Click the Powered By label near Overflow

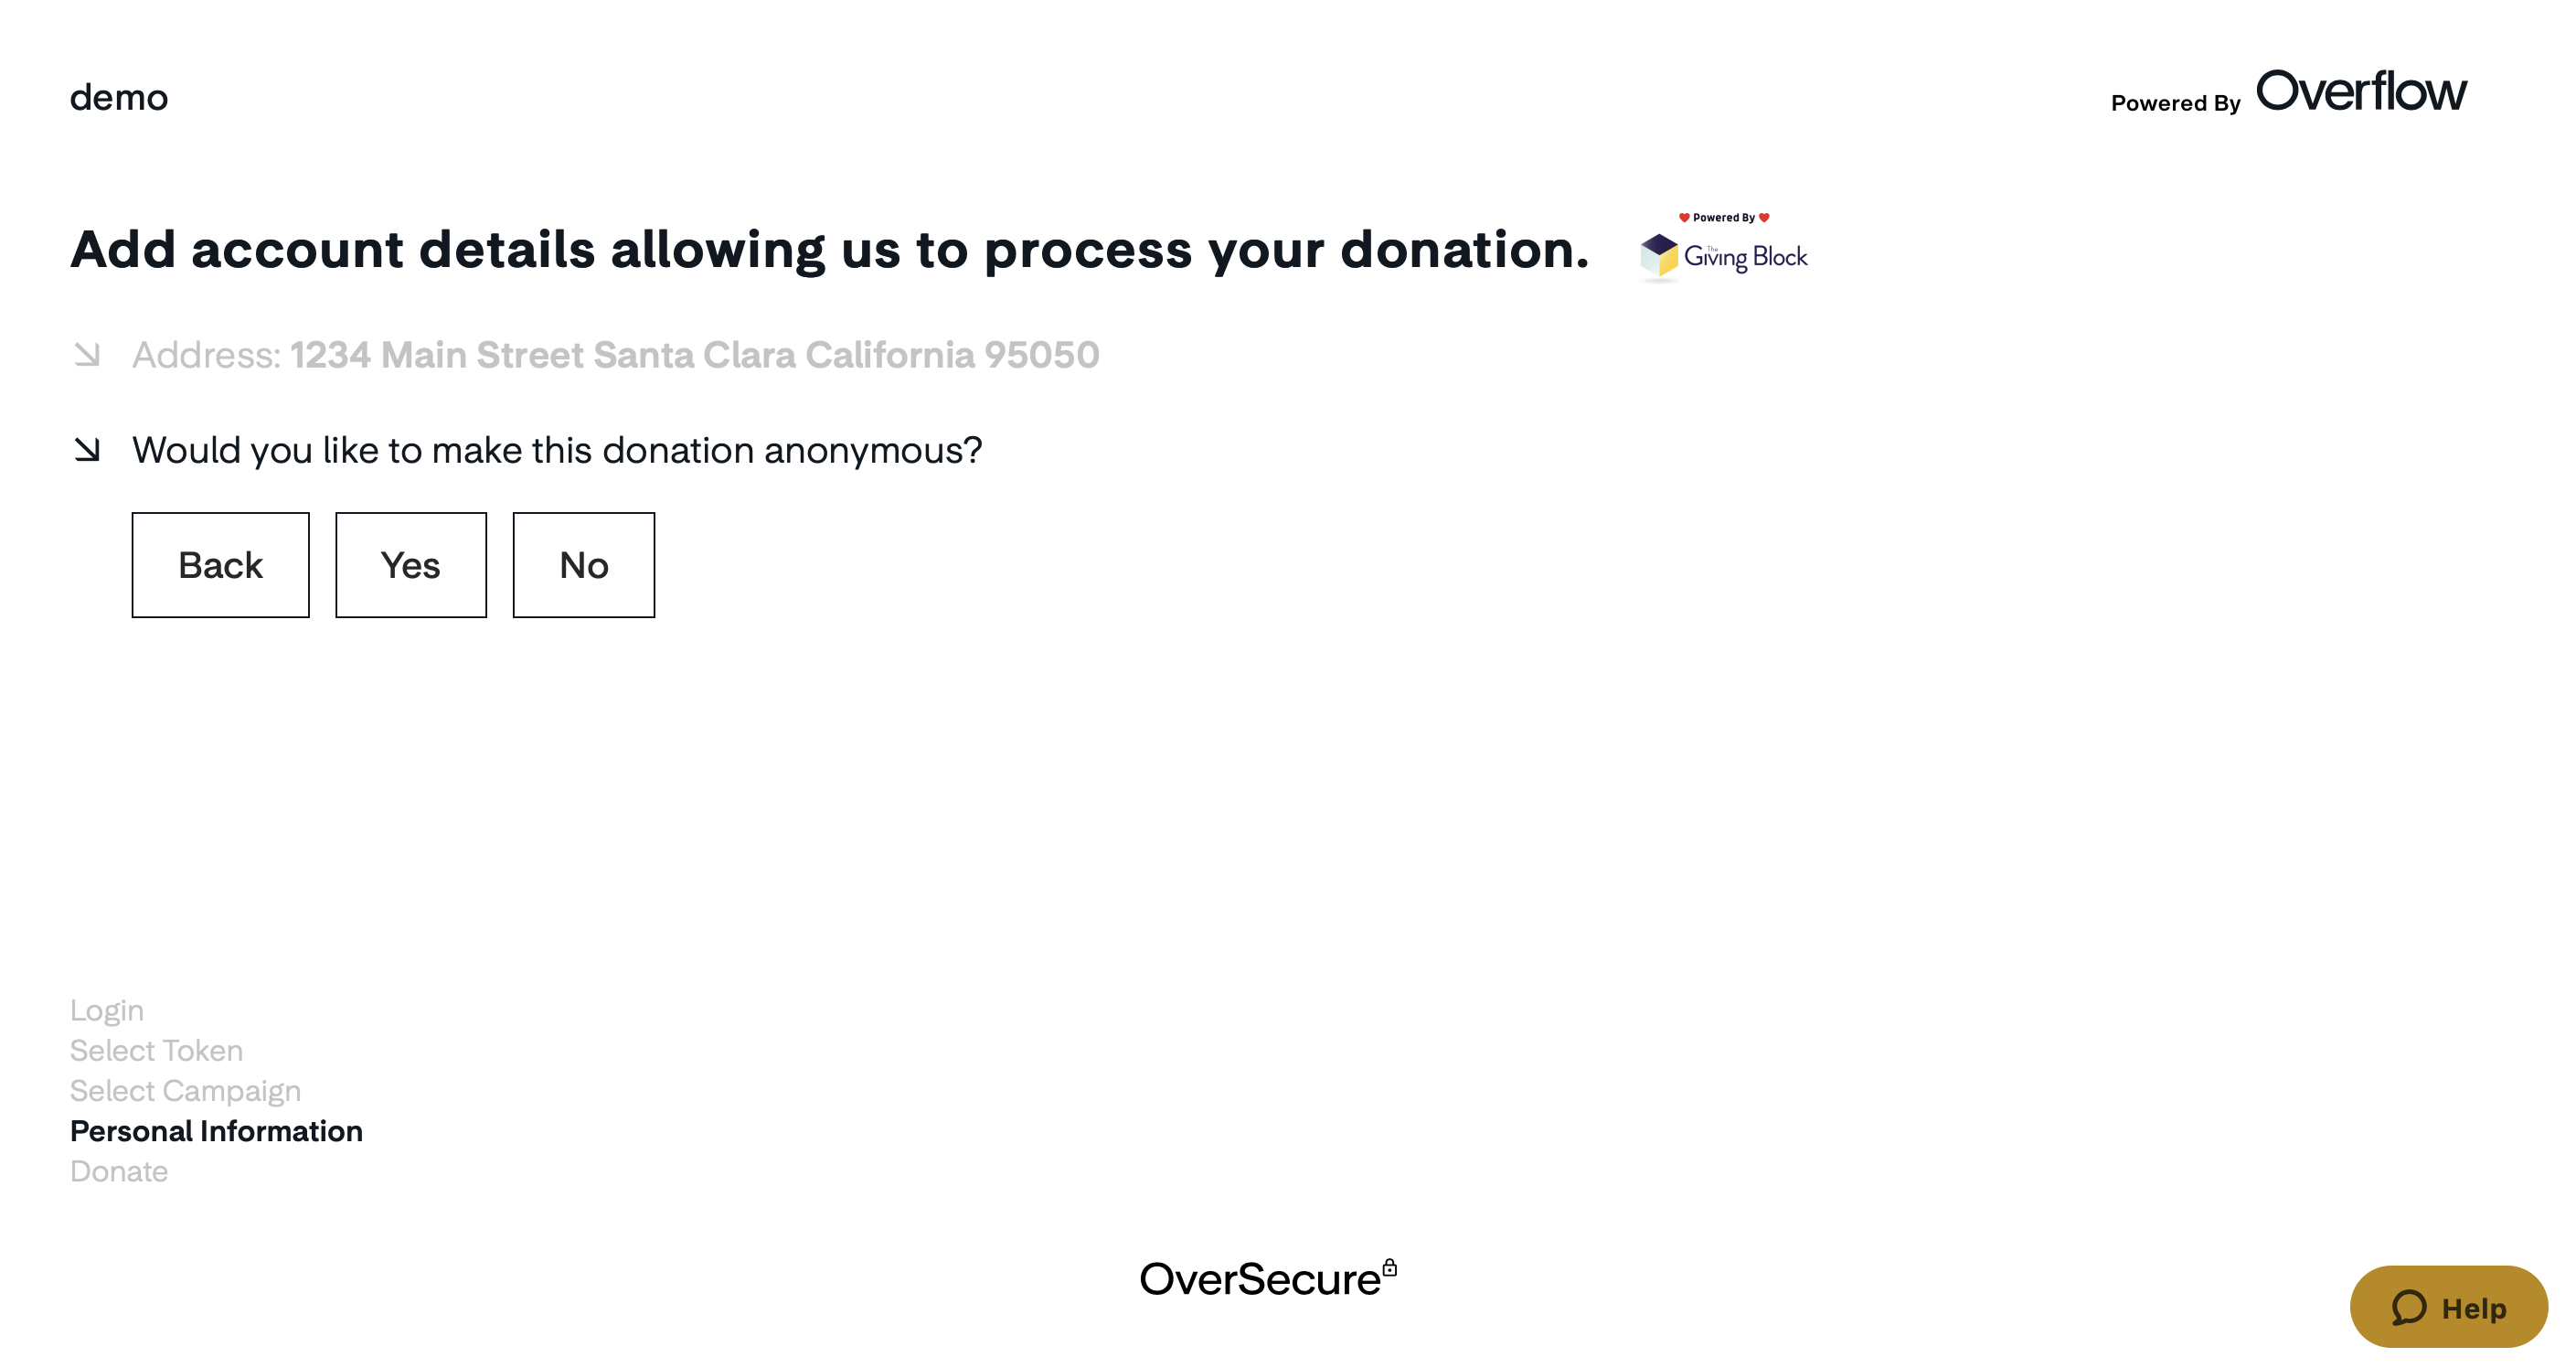(2175, 103)
